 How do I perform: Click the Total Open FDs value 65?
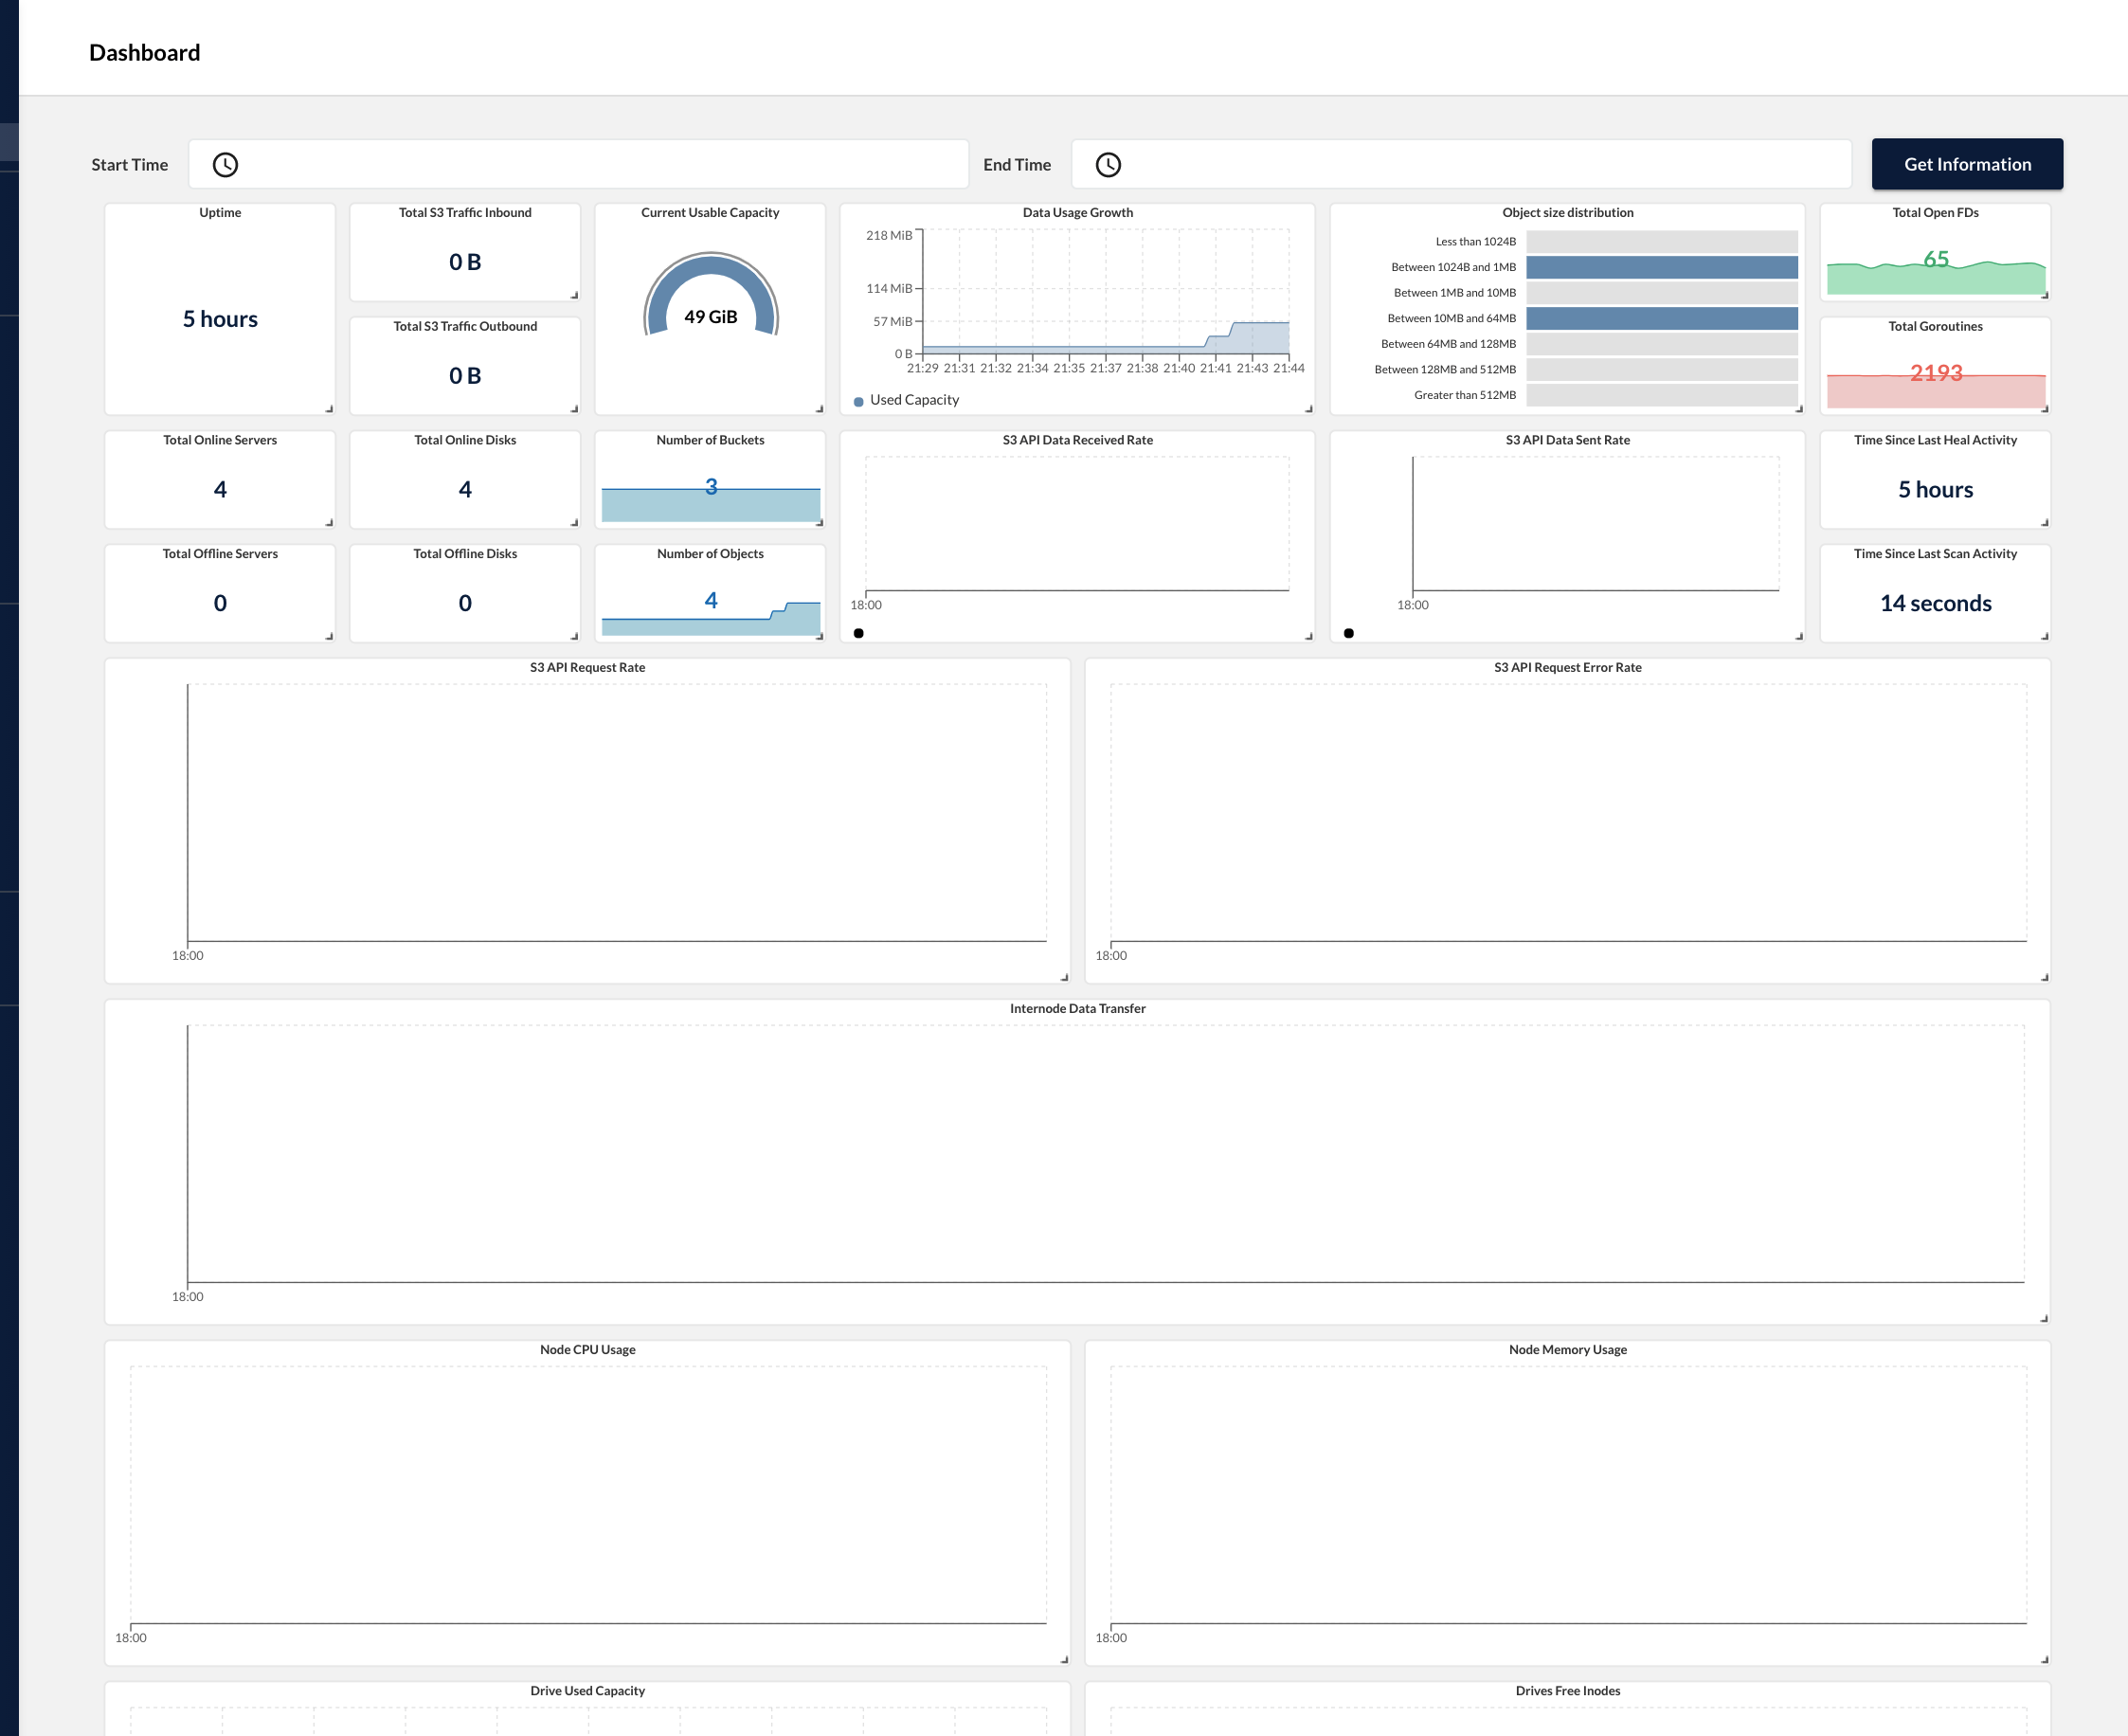pos(1936,259)
